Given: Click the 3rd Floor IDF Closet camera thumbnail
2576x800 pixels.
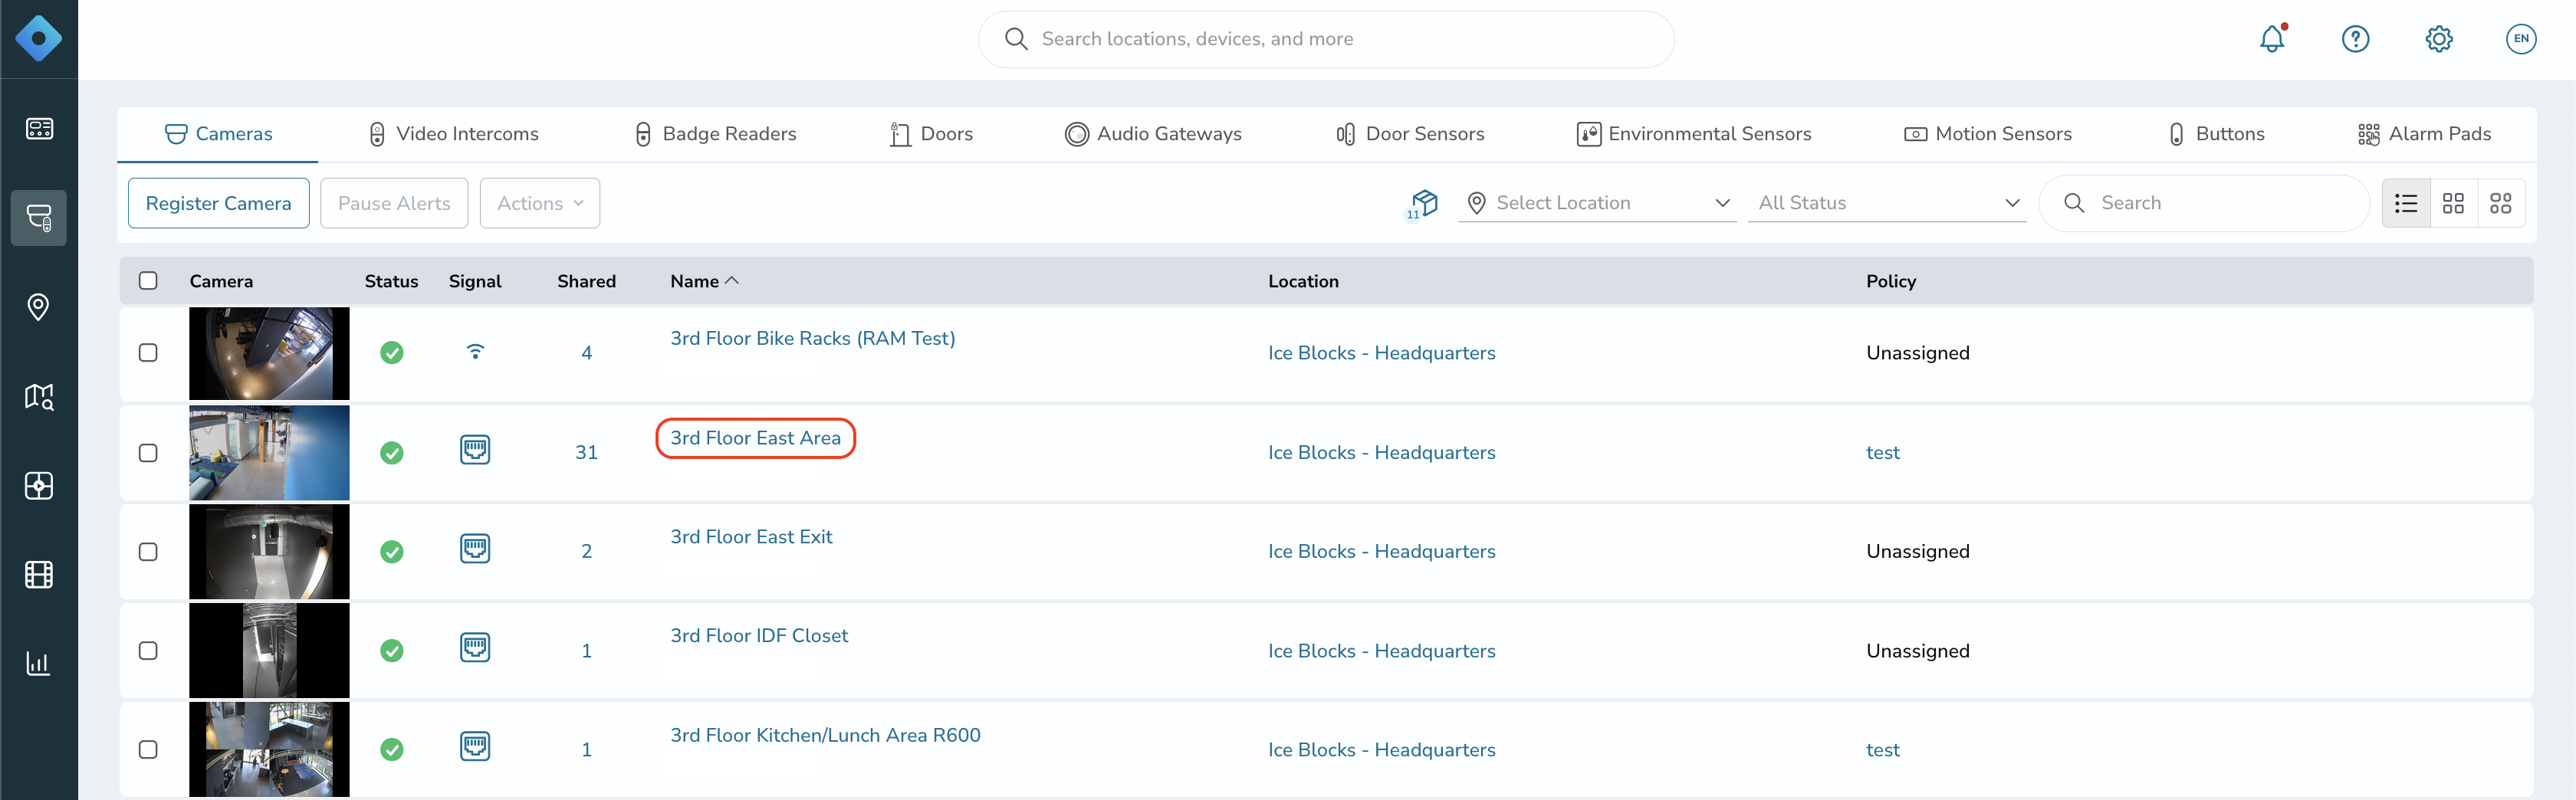Looking at the screenshot, I should (x=269, y=650).
